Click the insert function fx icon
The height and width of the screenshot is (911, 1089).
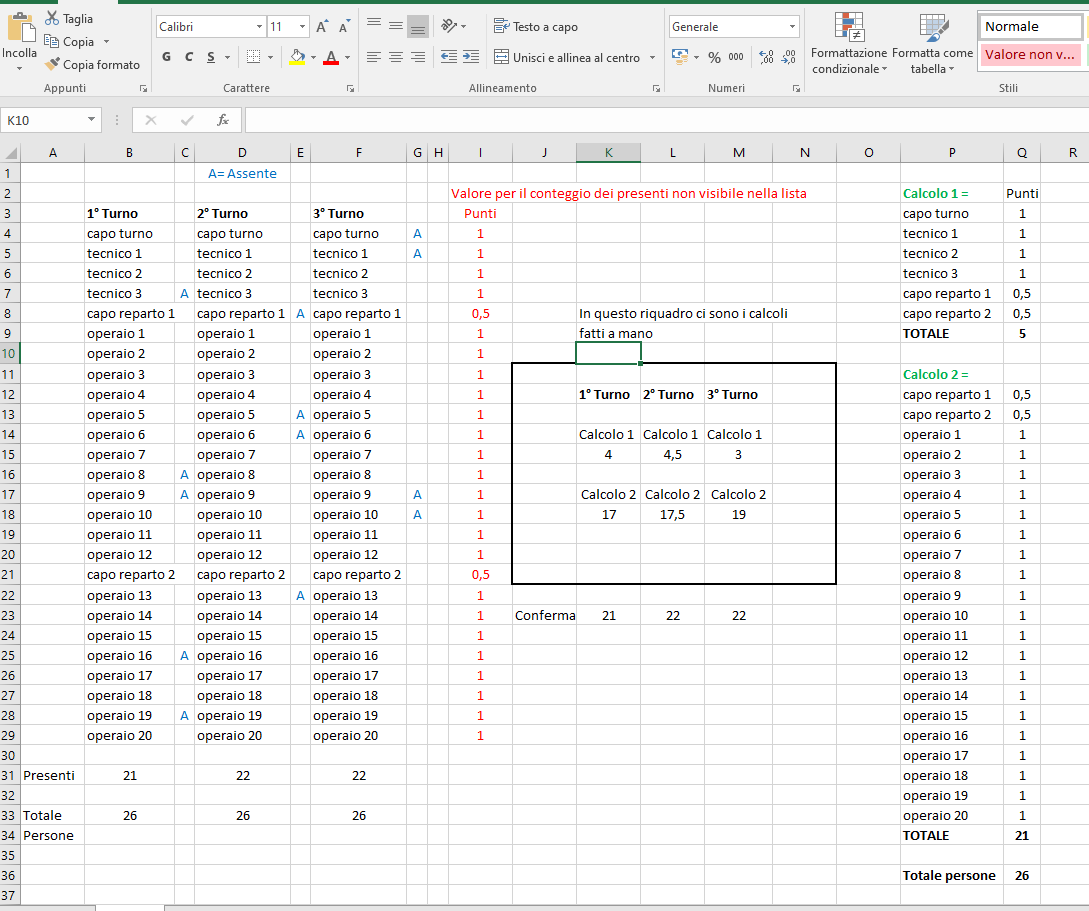[x=223, y=120]
